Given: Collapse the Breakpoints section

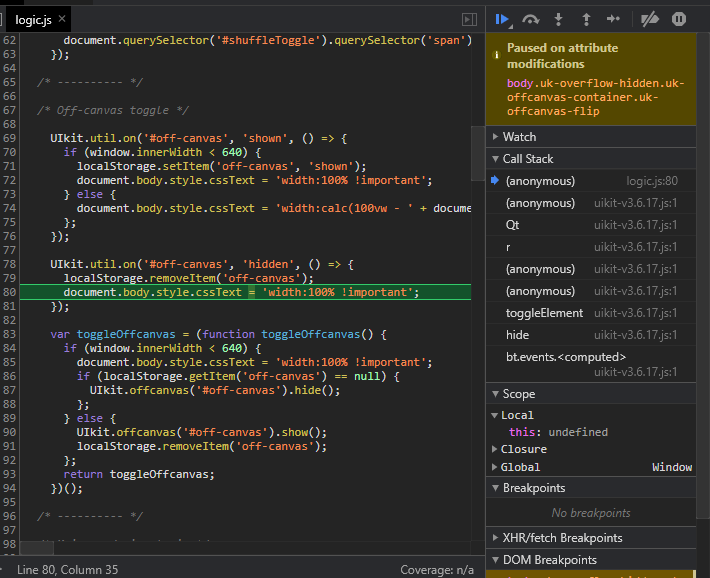Looking at the screenshot, I should (591, 488).
